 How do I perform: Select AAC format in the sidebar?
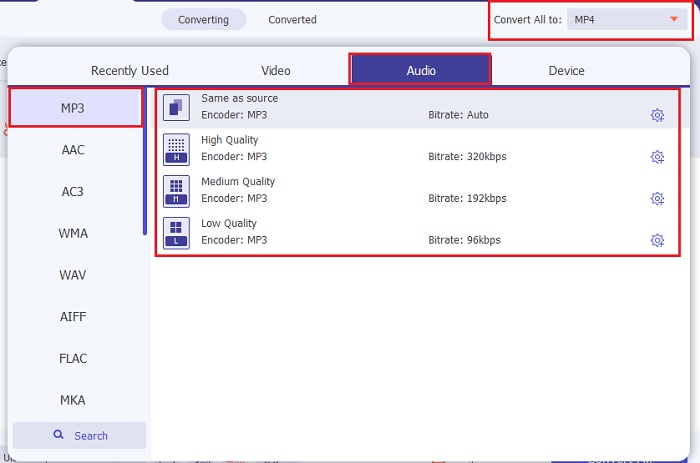click(73, 150)
